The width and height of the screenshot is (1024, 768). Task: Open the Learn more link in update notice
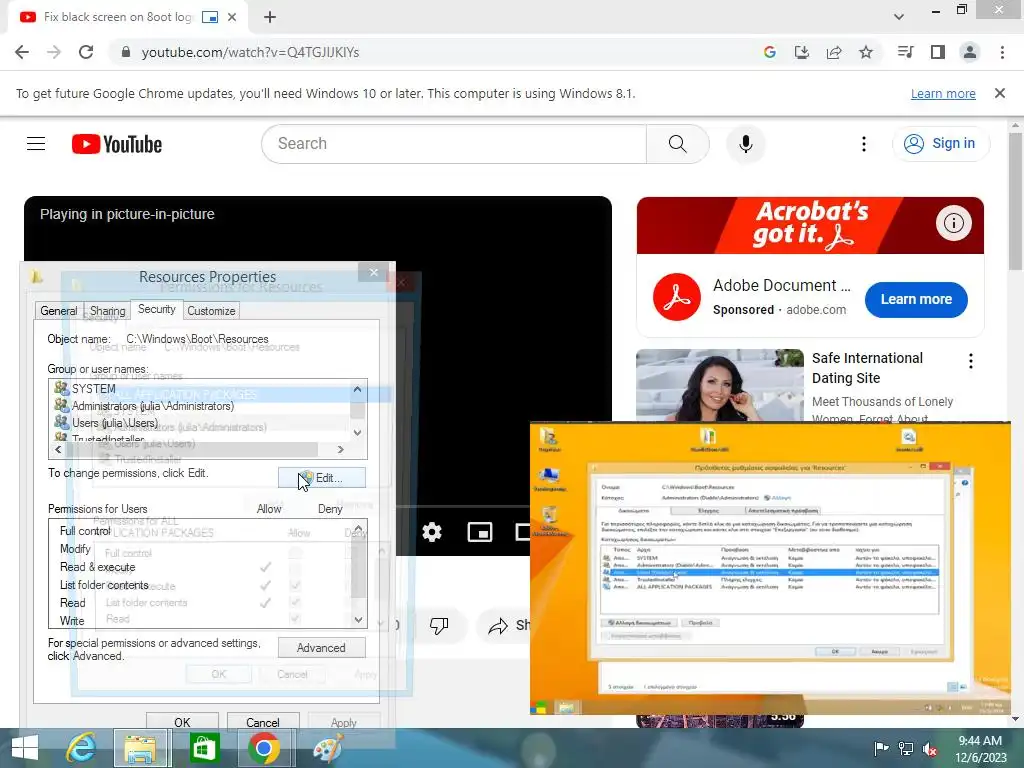click(943, 93)
